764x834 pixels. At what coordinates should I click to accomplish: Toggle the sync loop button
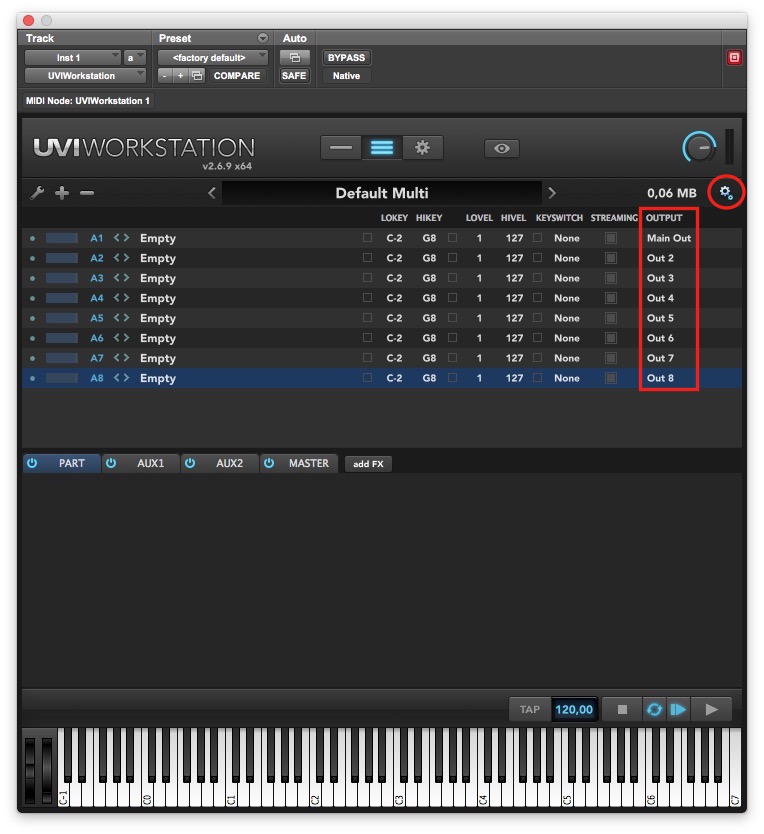click(x=654, y=710)
